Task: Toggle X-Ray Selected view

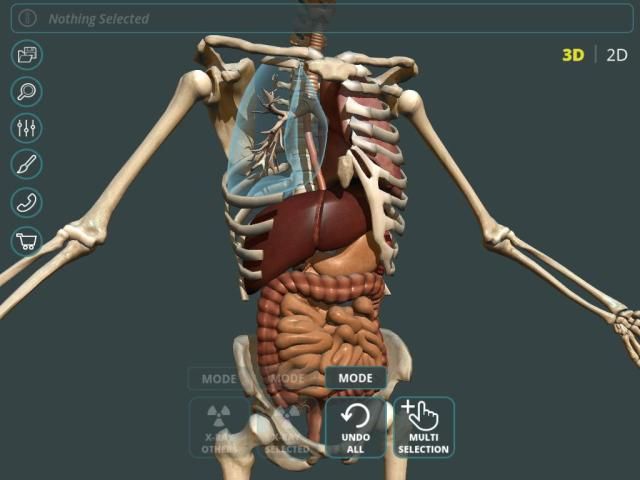Action: [x=287, y=428]
